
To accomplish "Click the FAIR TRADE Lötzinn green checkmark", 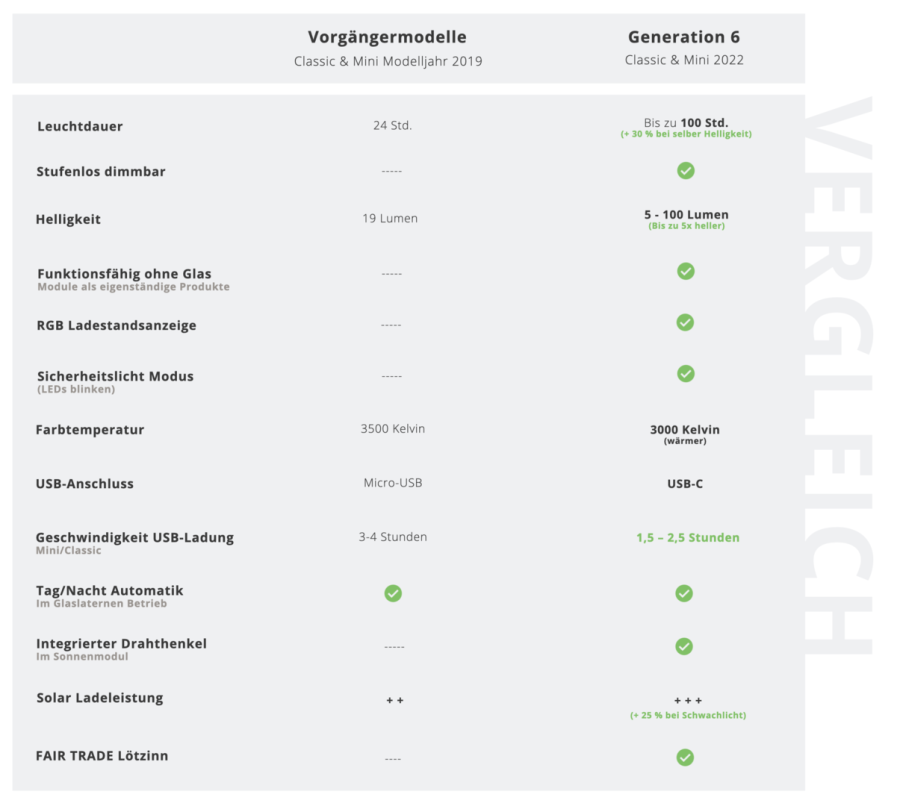I will click(684, 757).
